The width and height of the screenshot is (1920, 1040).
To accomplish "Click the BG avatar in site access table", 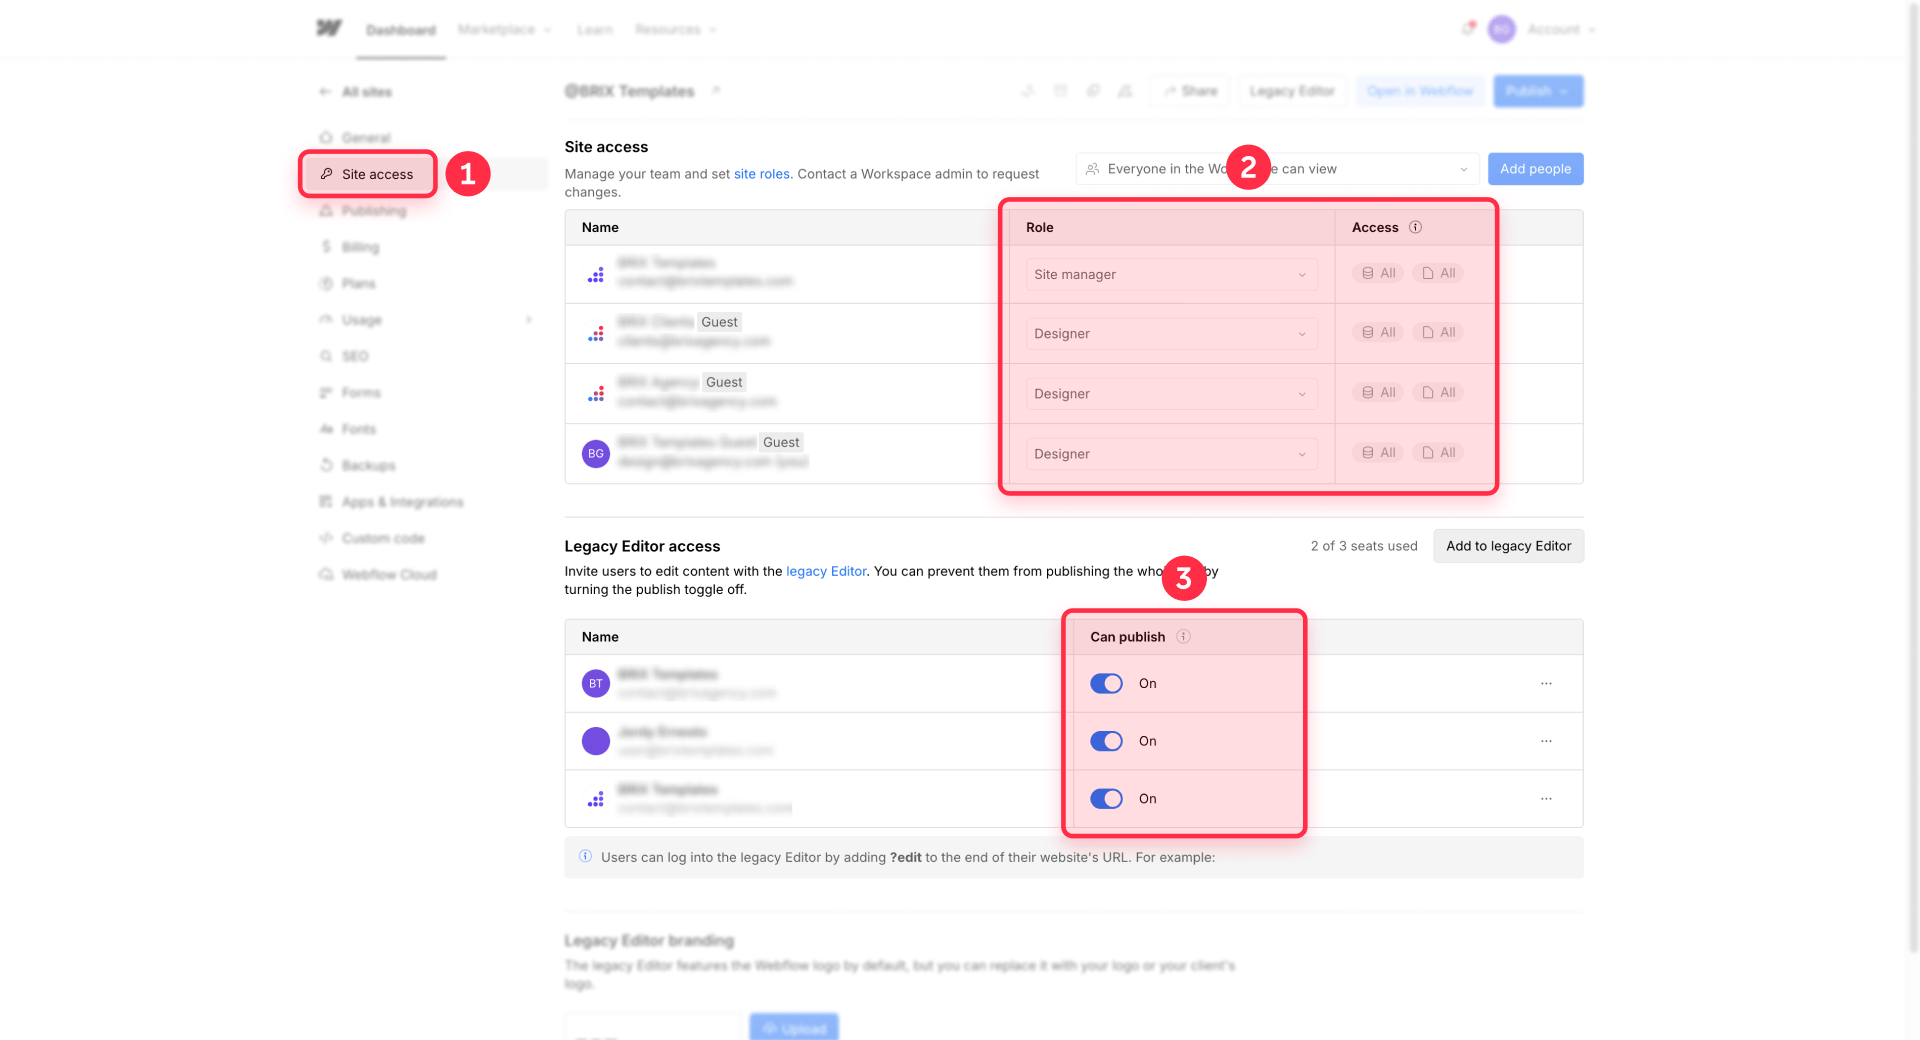I will coord(596,453).
